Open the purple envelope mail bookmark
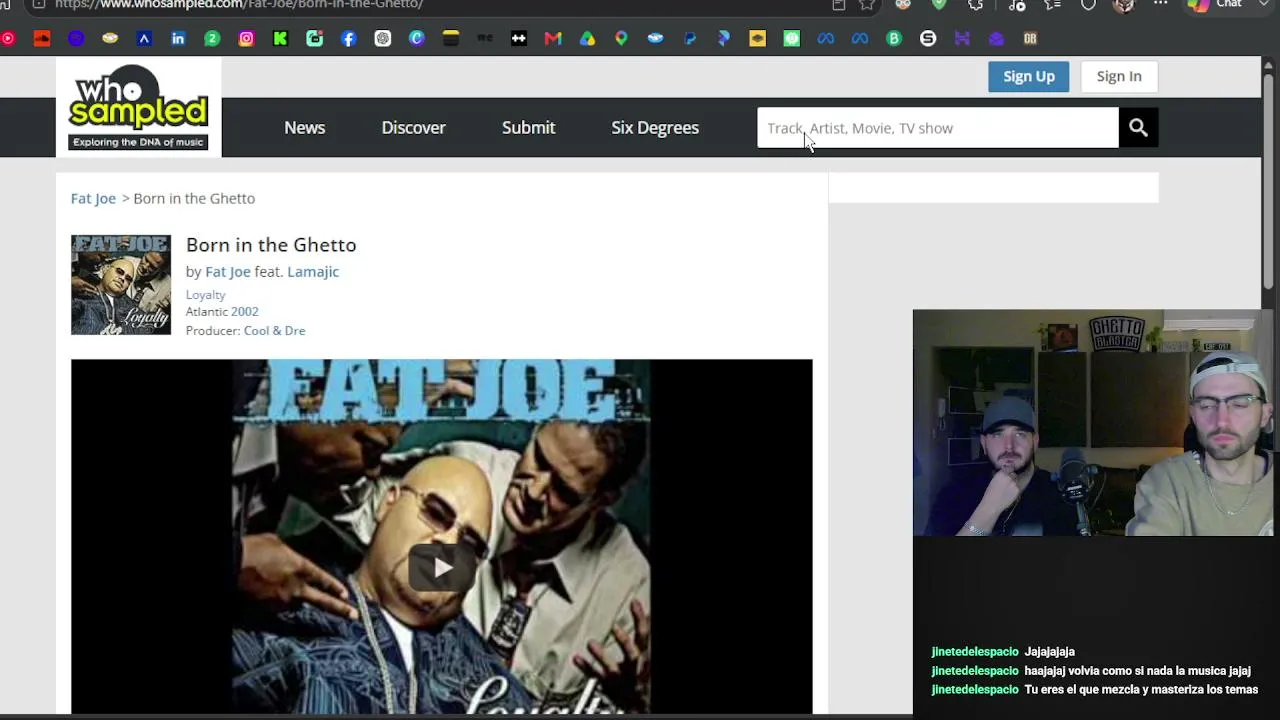 tap(996, 38)
